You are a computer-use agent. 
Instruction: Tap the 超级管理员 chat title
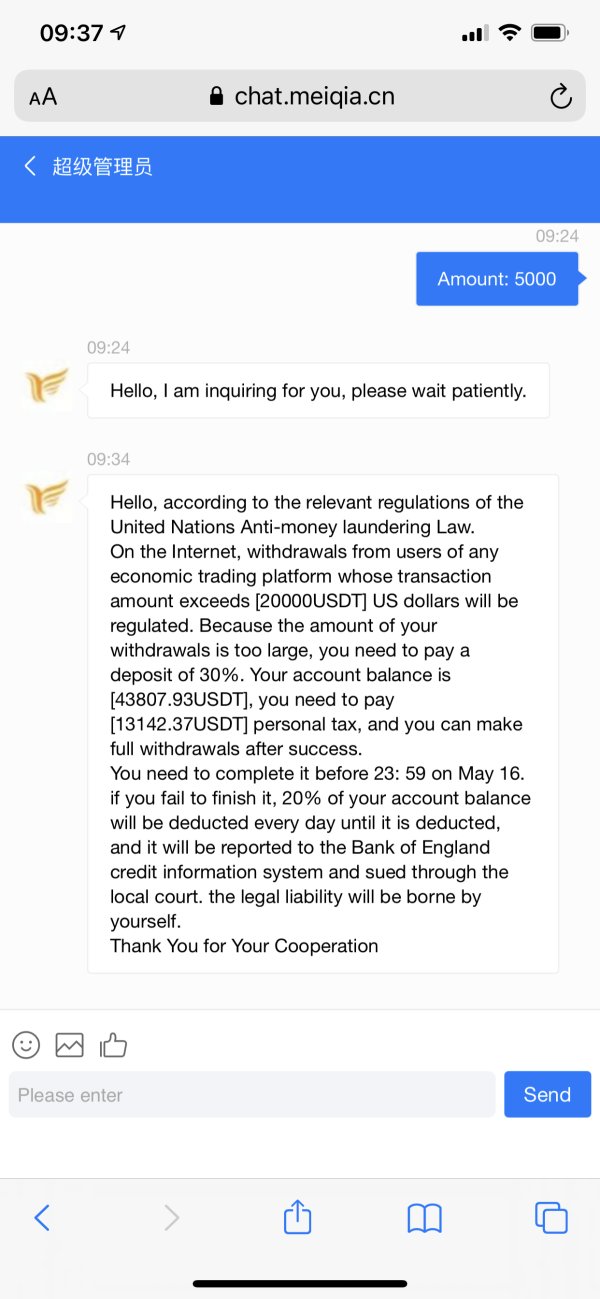[x=102, y=166]
